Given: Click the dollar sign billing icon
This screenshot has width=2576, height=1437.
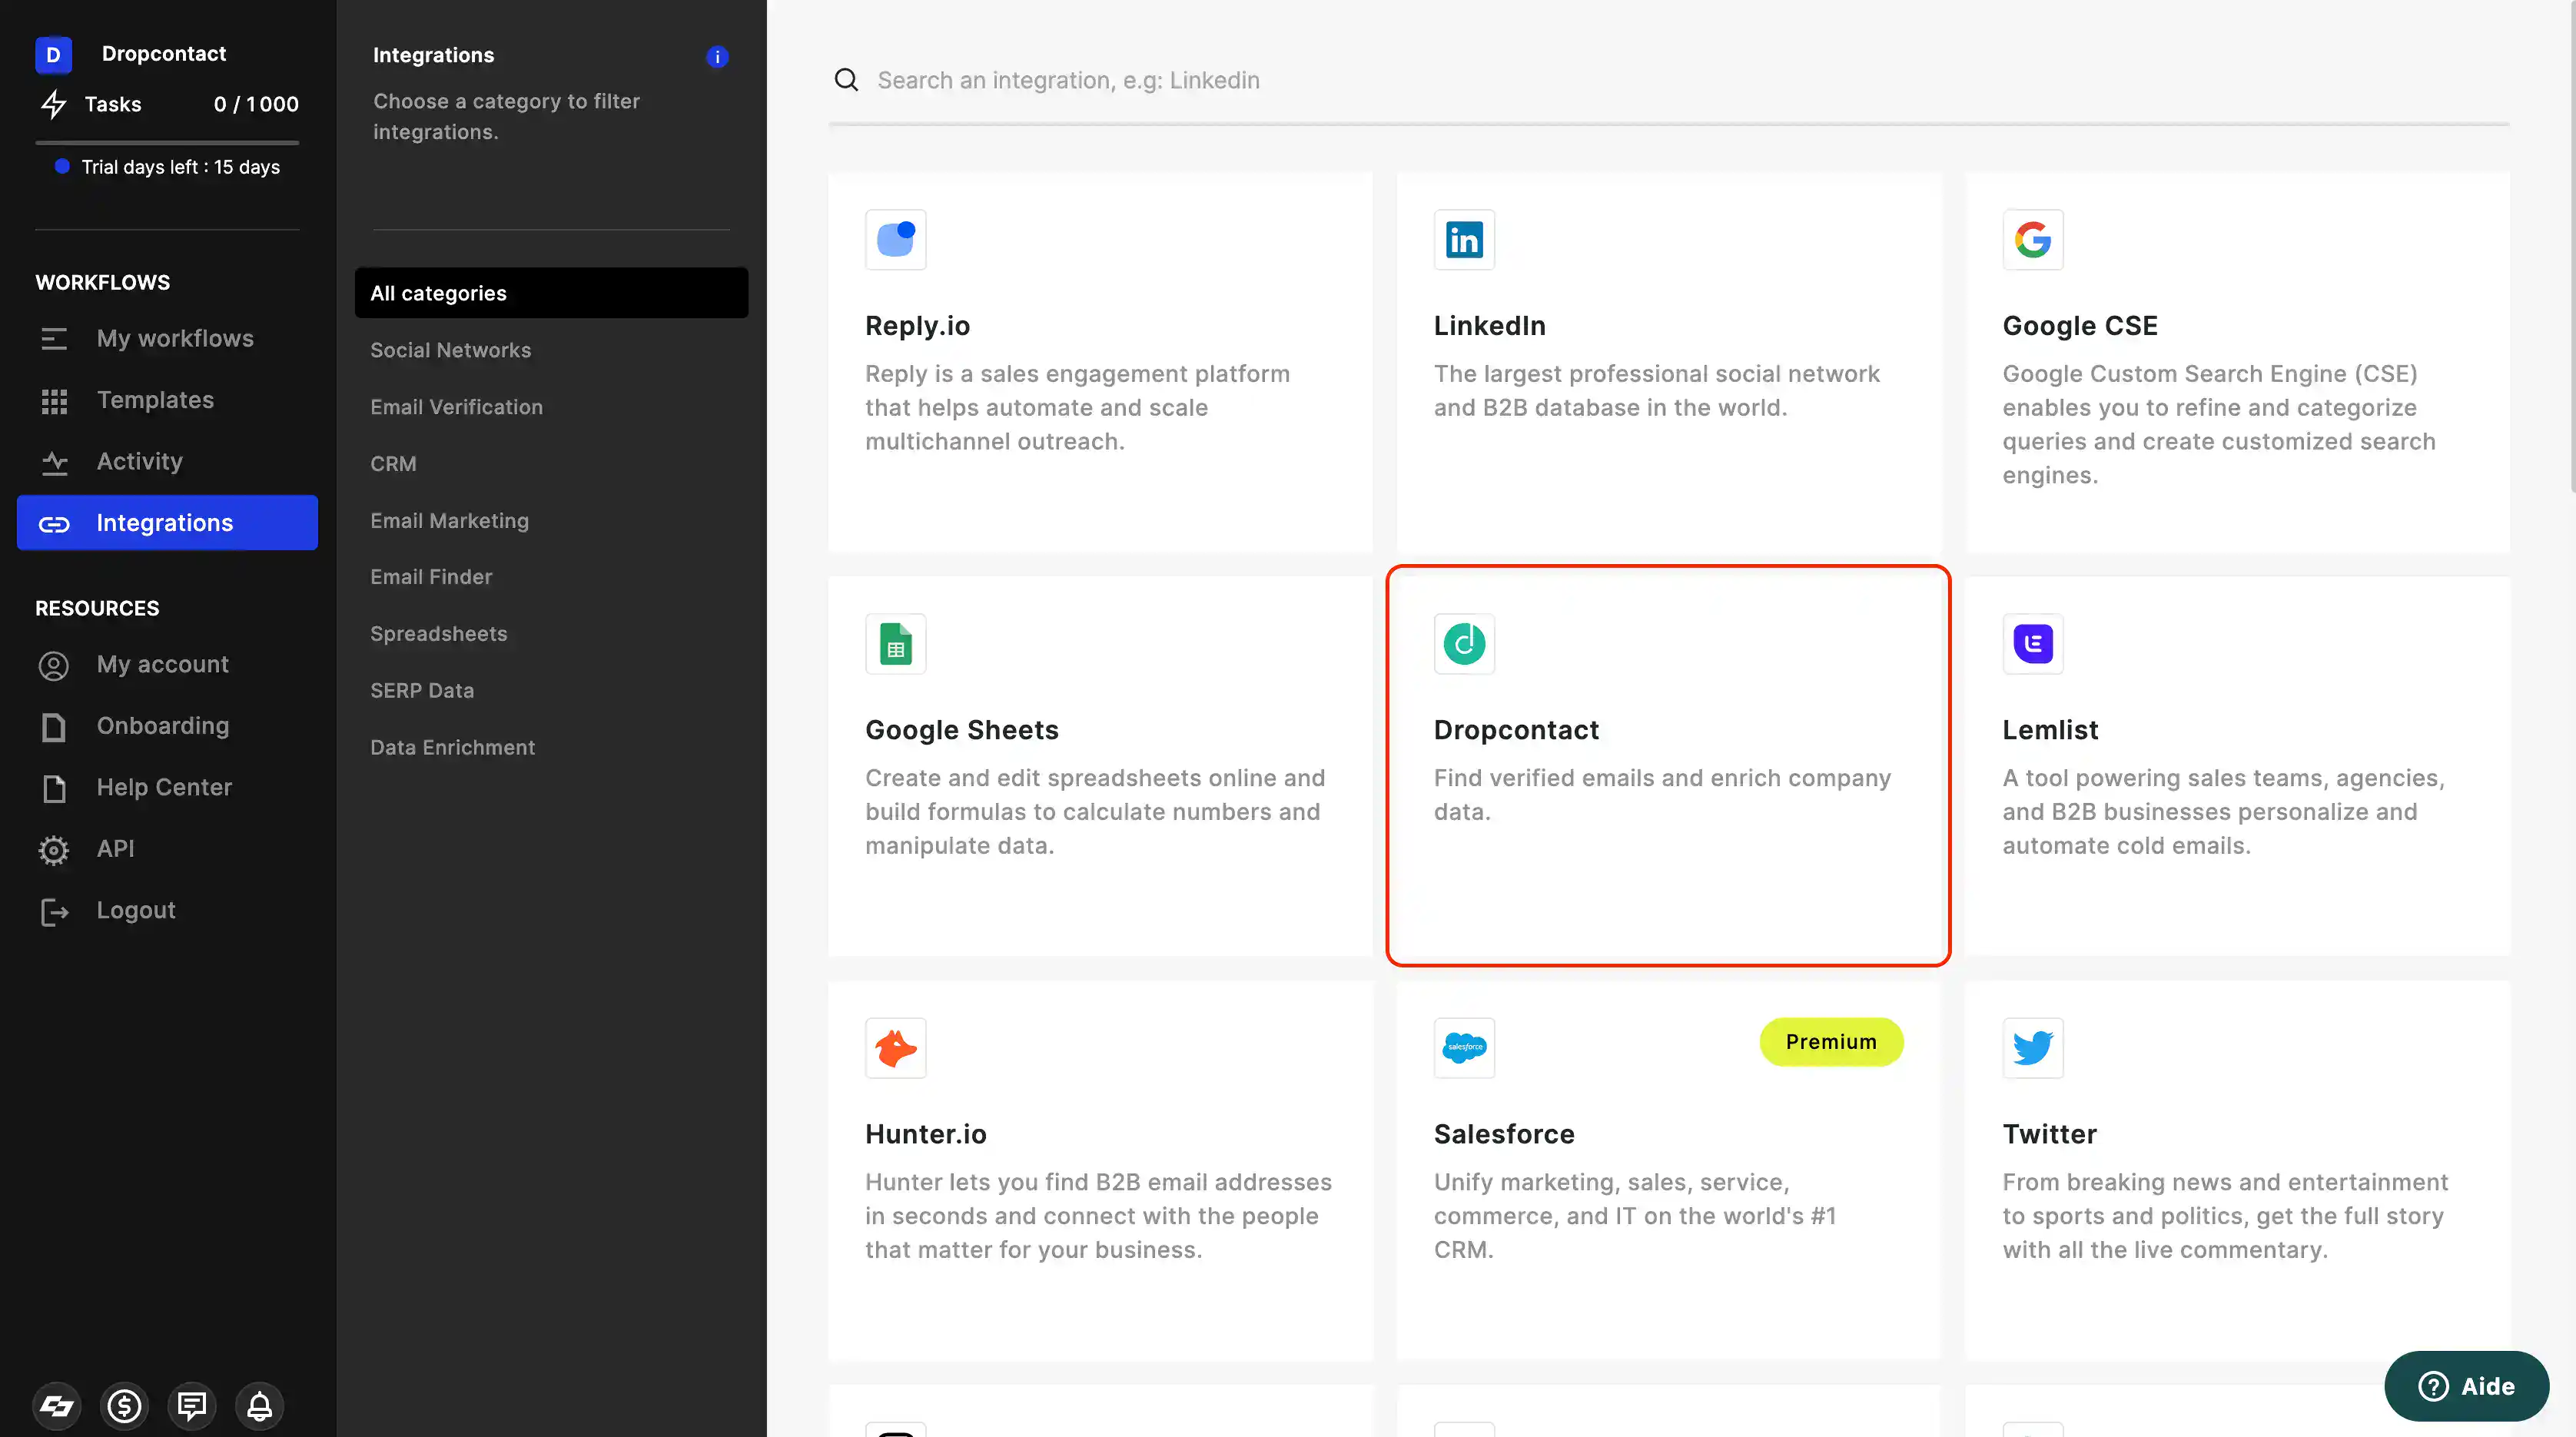Looking at the screenshot, I should (124, 1406).
